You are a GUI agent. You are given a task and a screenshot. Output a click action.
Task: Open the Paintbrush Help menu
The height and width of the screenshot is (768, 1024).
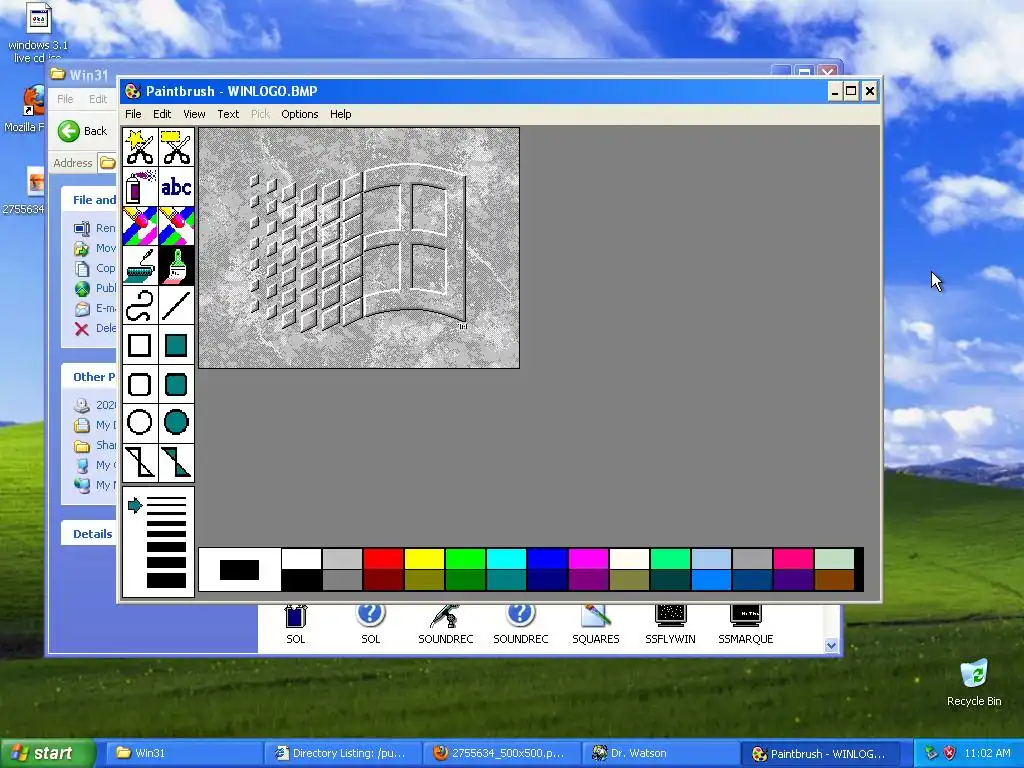(x=340, y=114)
